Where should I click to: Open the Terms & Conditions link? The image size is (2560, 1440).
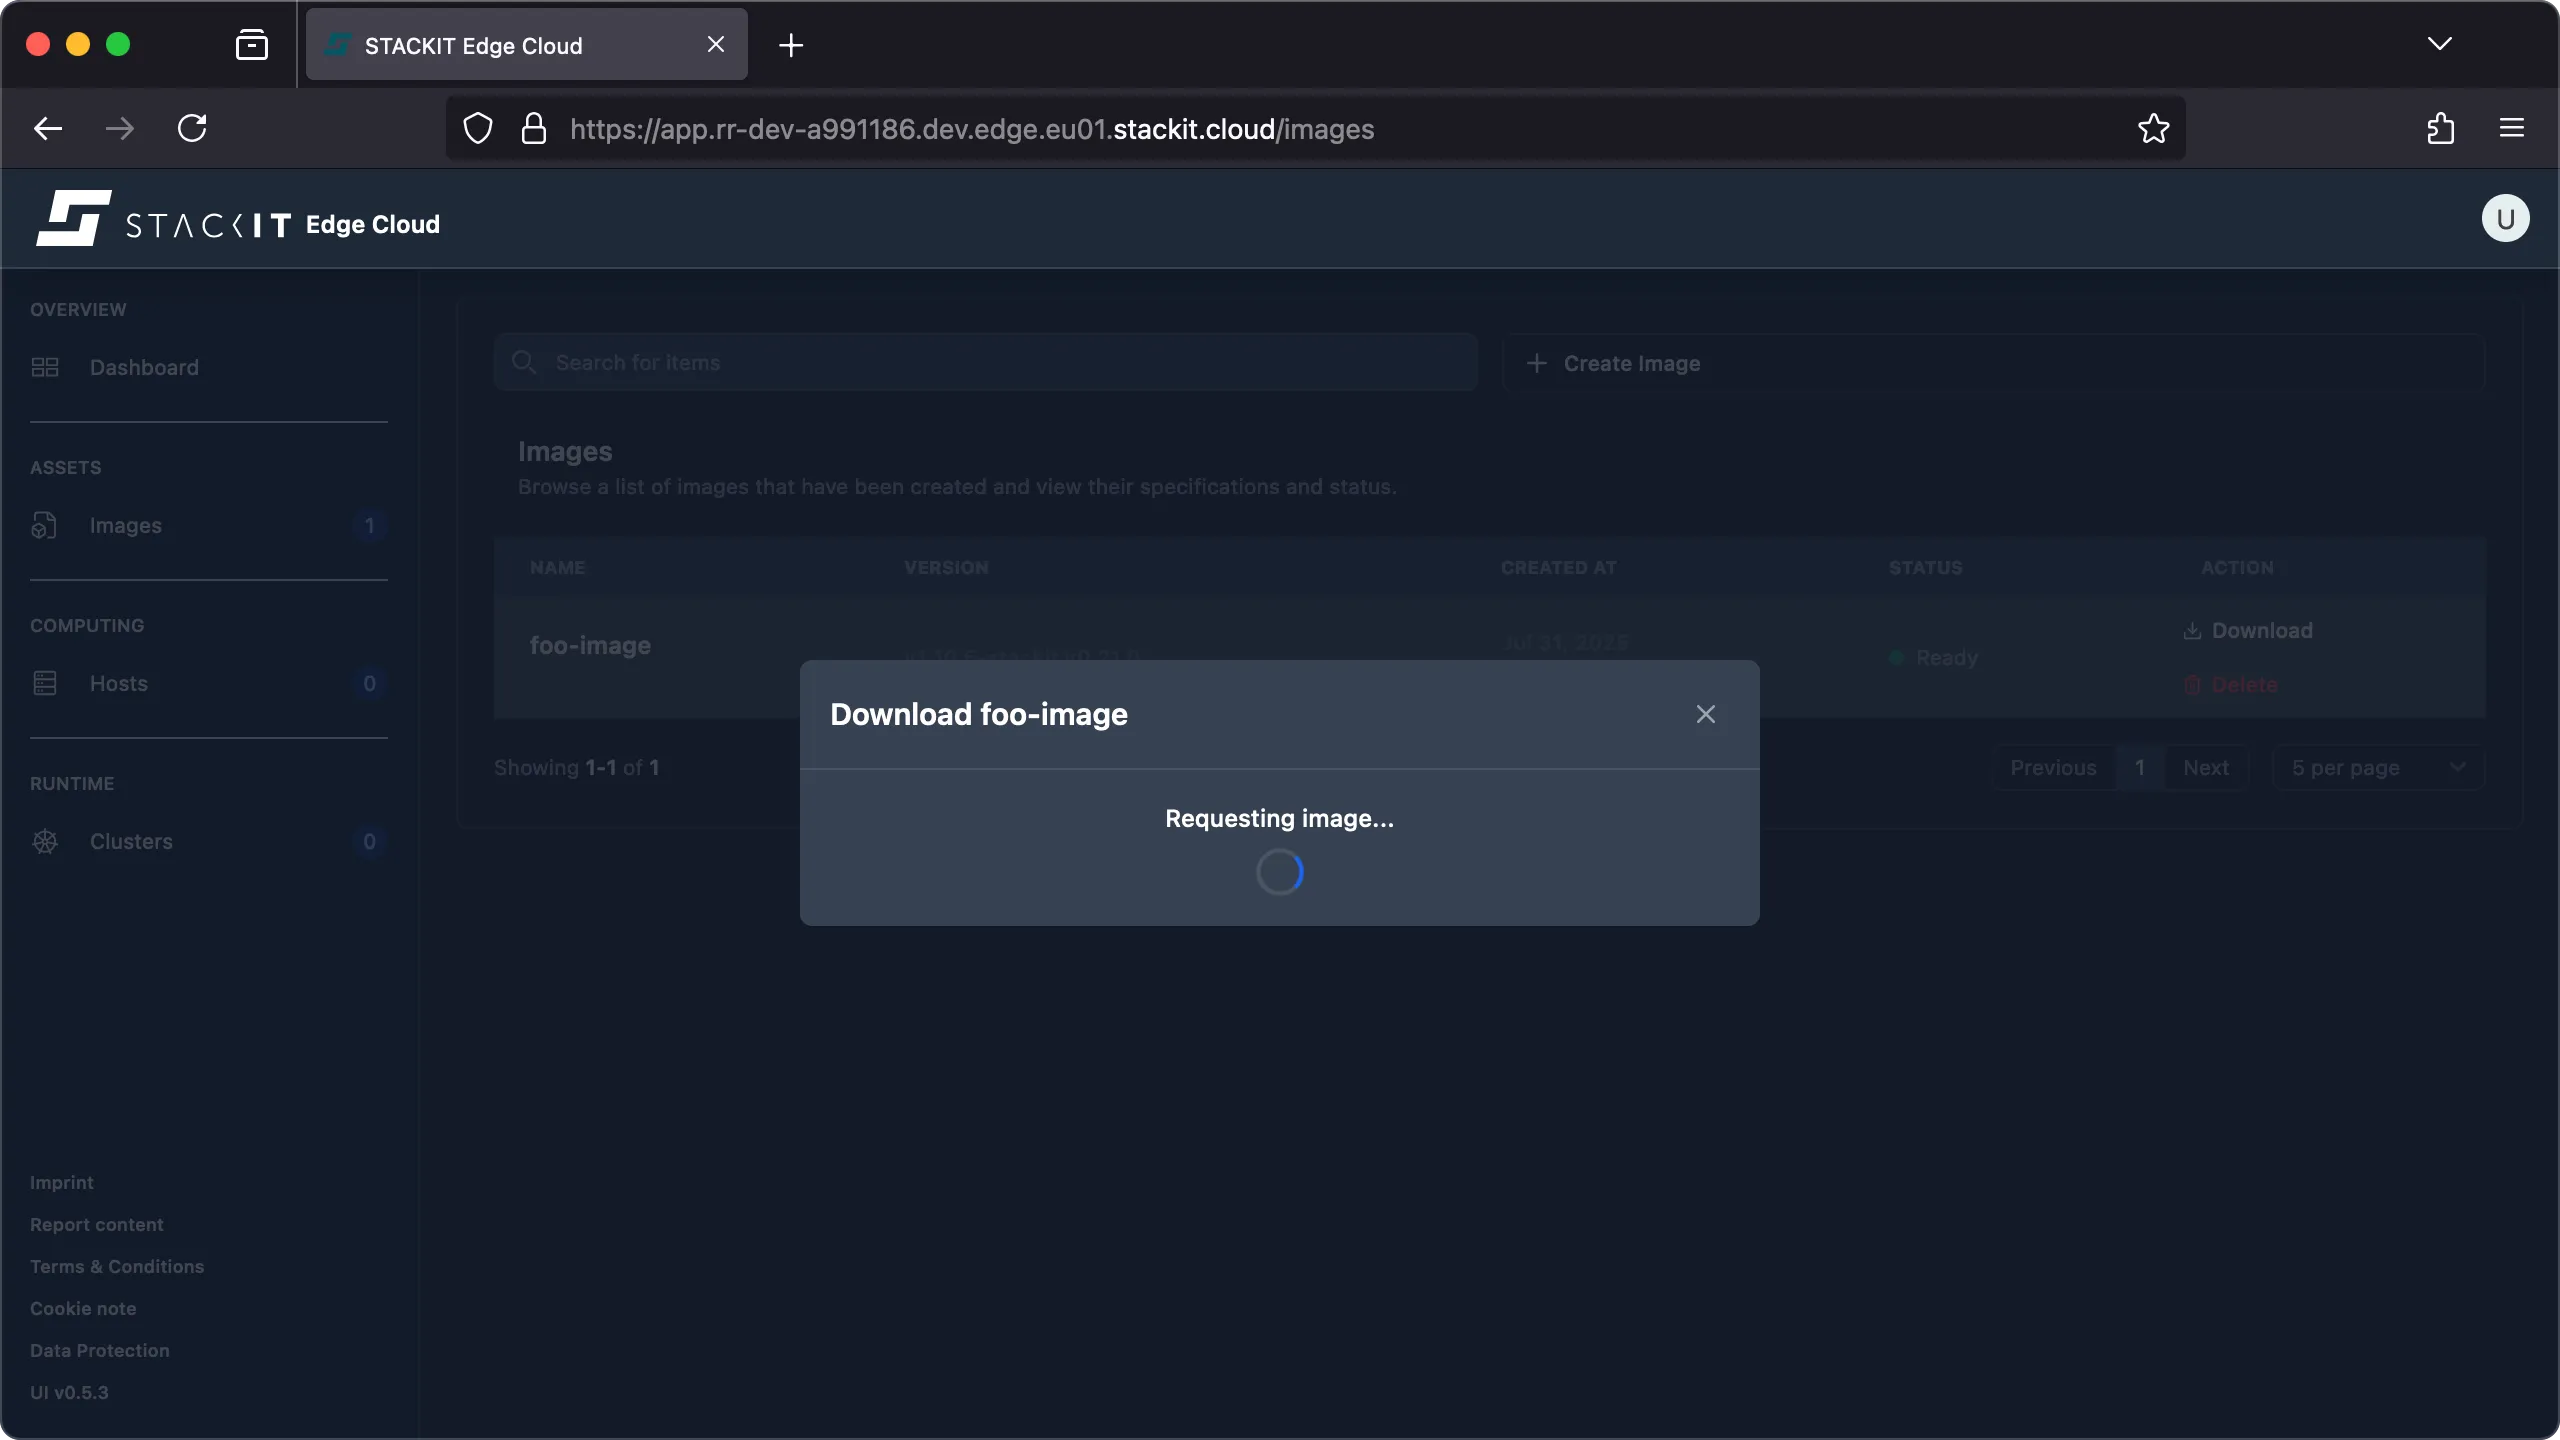[116, 1266]
